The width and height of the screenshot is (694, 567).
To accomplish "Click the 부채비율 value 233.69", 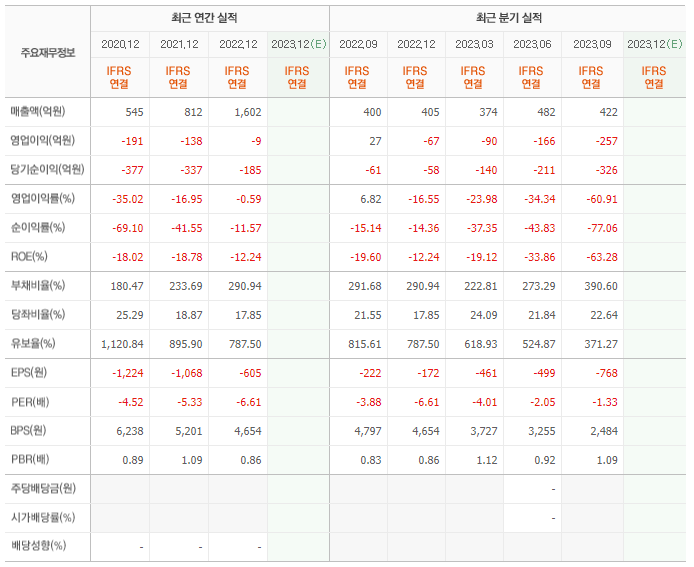I will tap(186, 286).
